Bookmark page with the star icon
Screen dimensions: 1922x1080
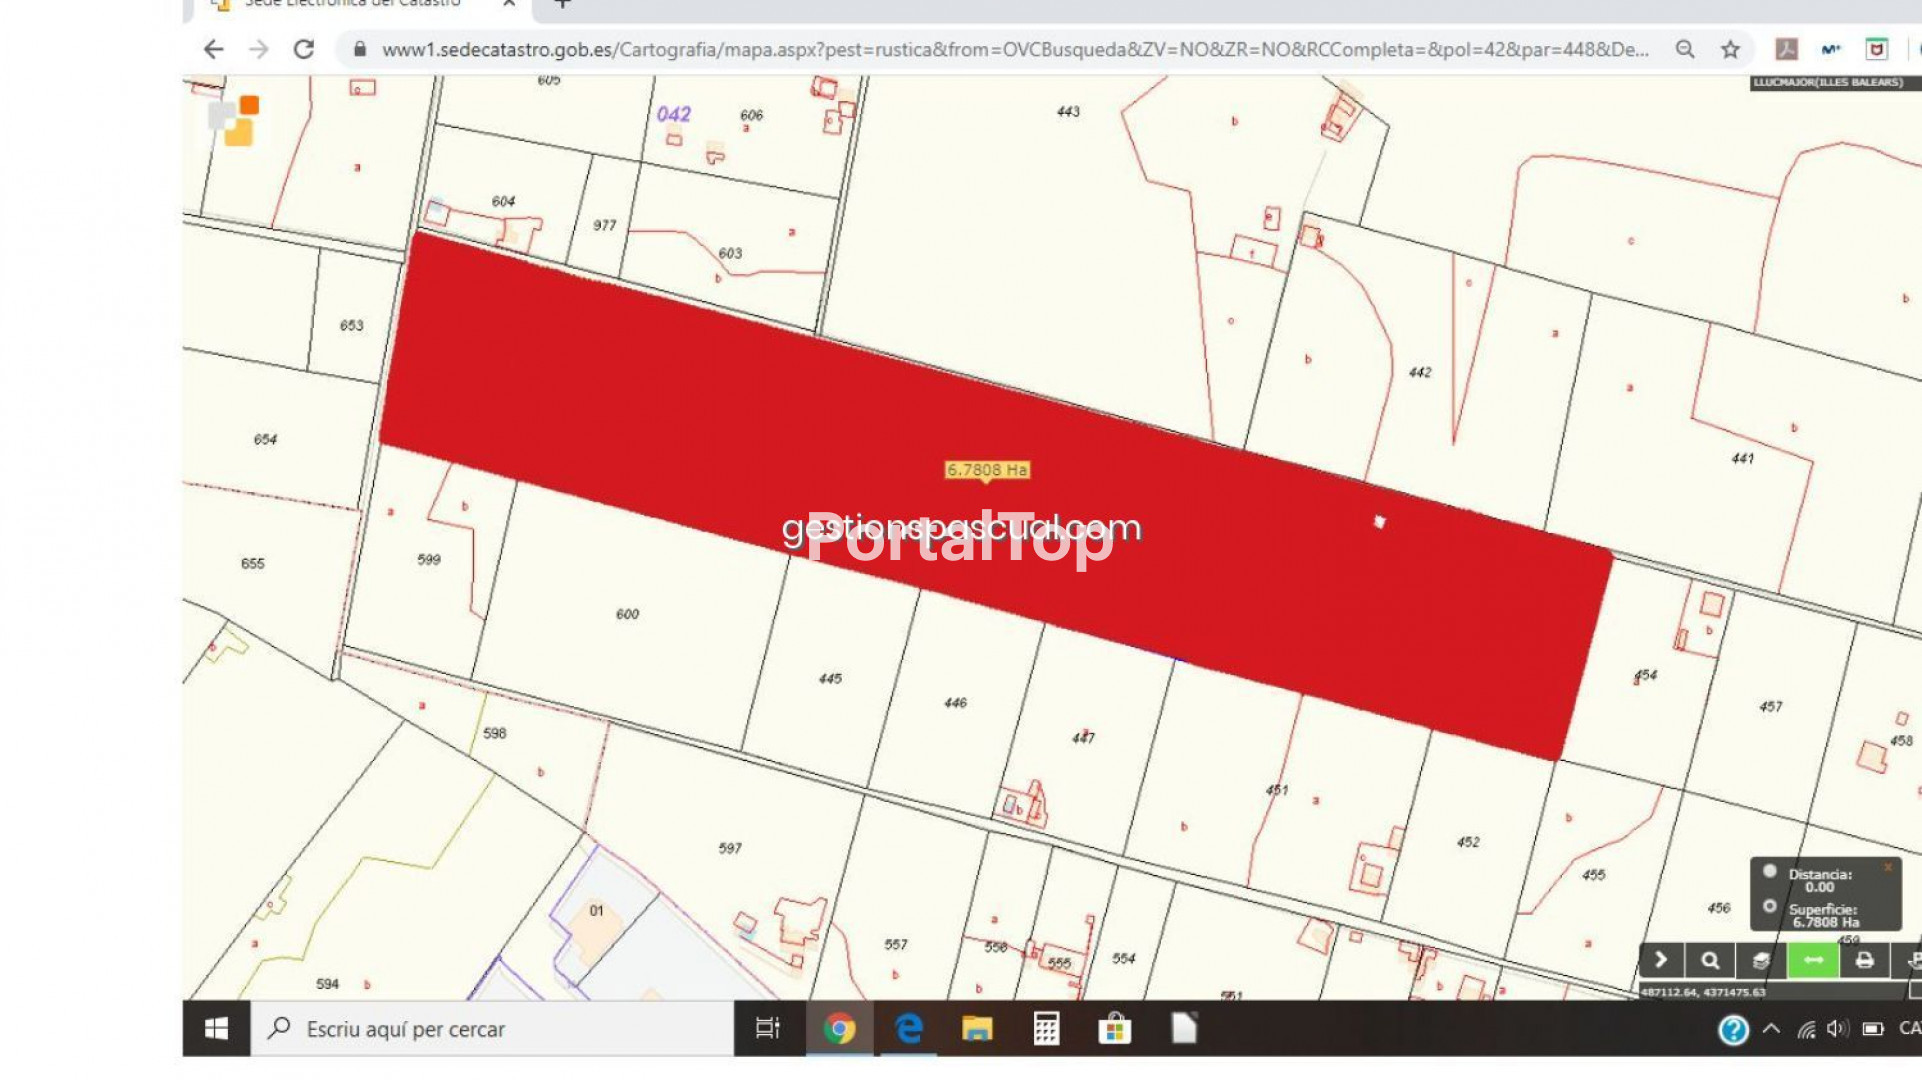pyautogui.click(x=1731, y=49)
